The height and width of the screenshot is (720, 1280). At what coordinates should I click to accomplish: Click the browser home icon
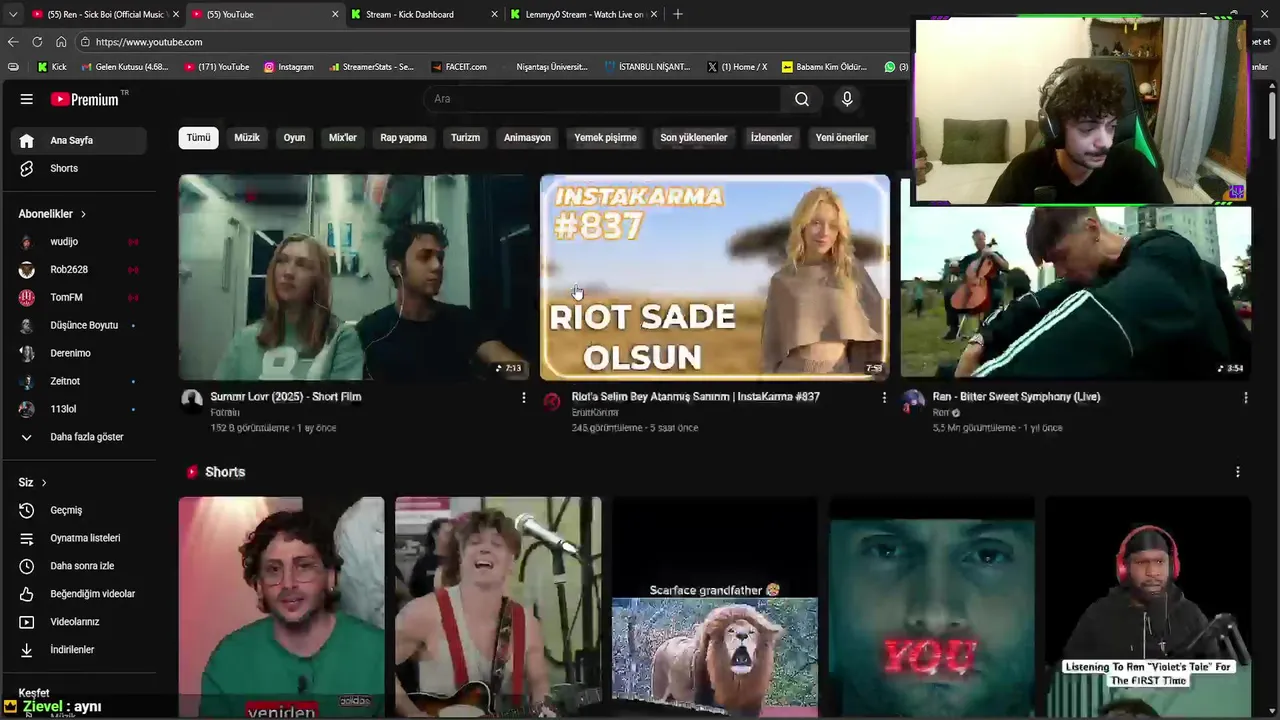pos(61,42)
